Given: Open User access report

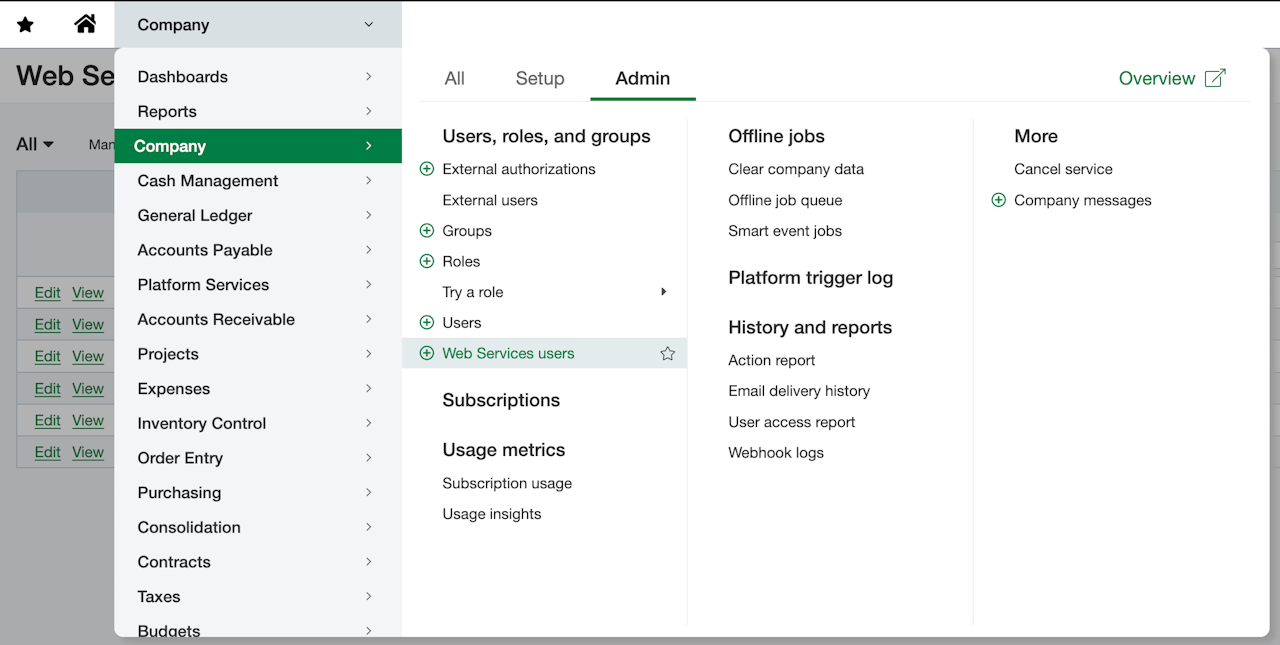Looking at the screenshot, I should [792, 422].
